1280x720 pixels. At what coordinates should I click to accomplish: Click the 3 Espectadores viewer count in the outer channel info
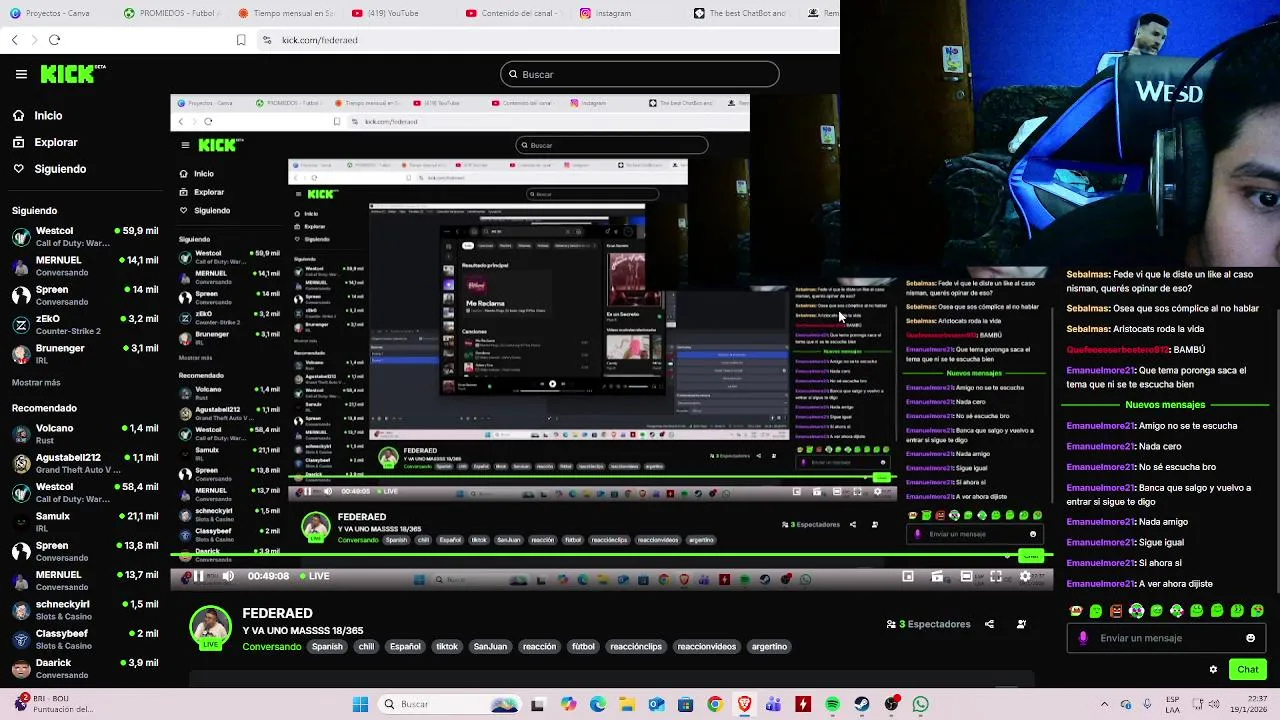point(929,624)
